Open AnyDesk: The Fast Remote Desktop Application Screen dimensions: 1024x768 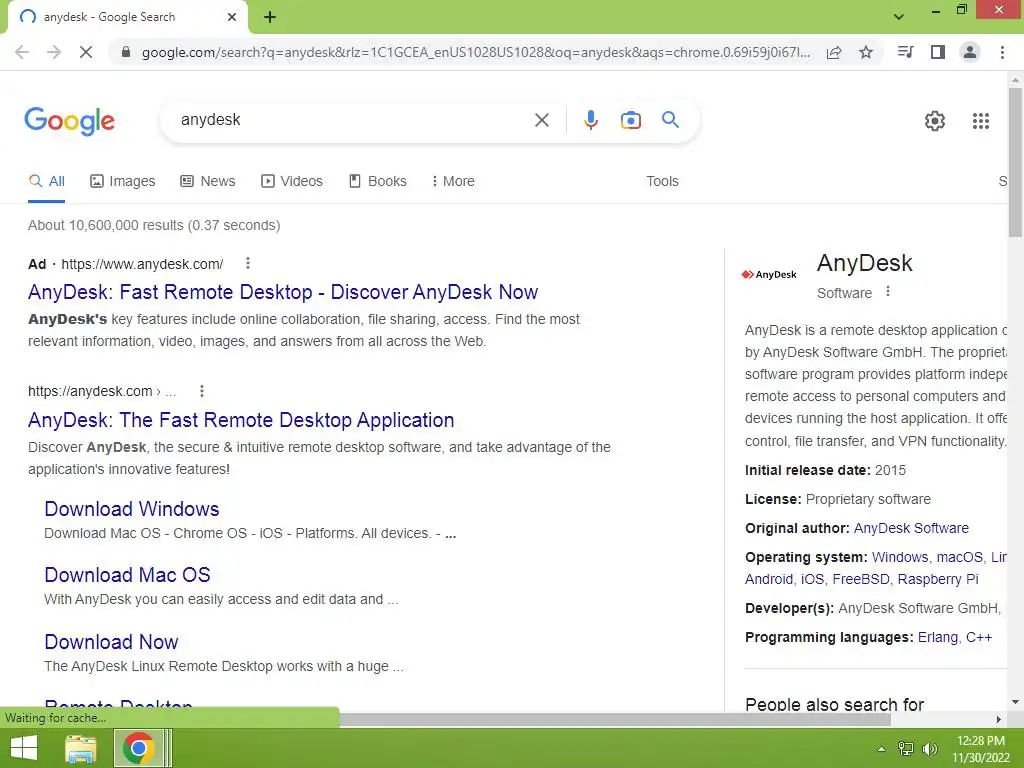click(x=241, y=420)
